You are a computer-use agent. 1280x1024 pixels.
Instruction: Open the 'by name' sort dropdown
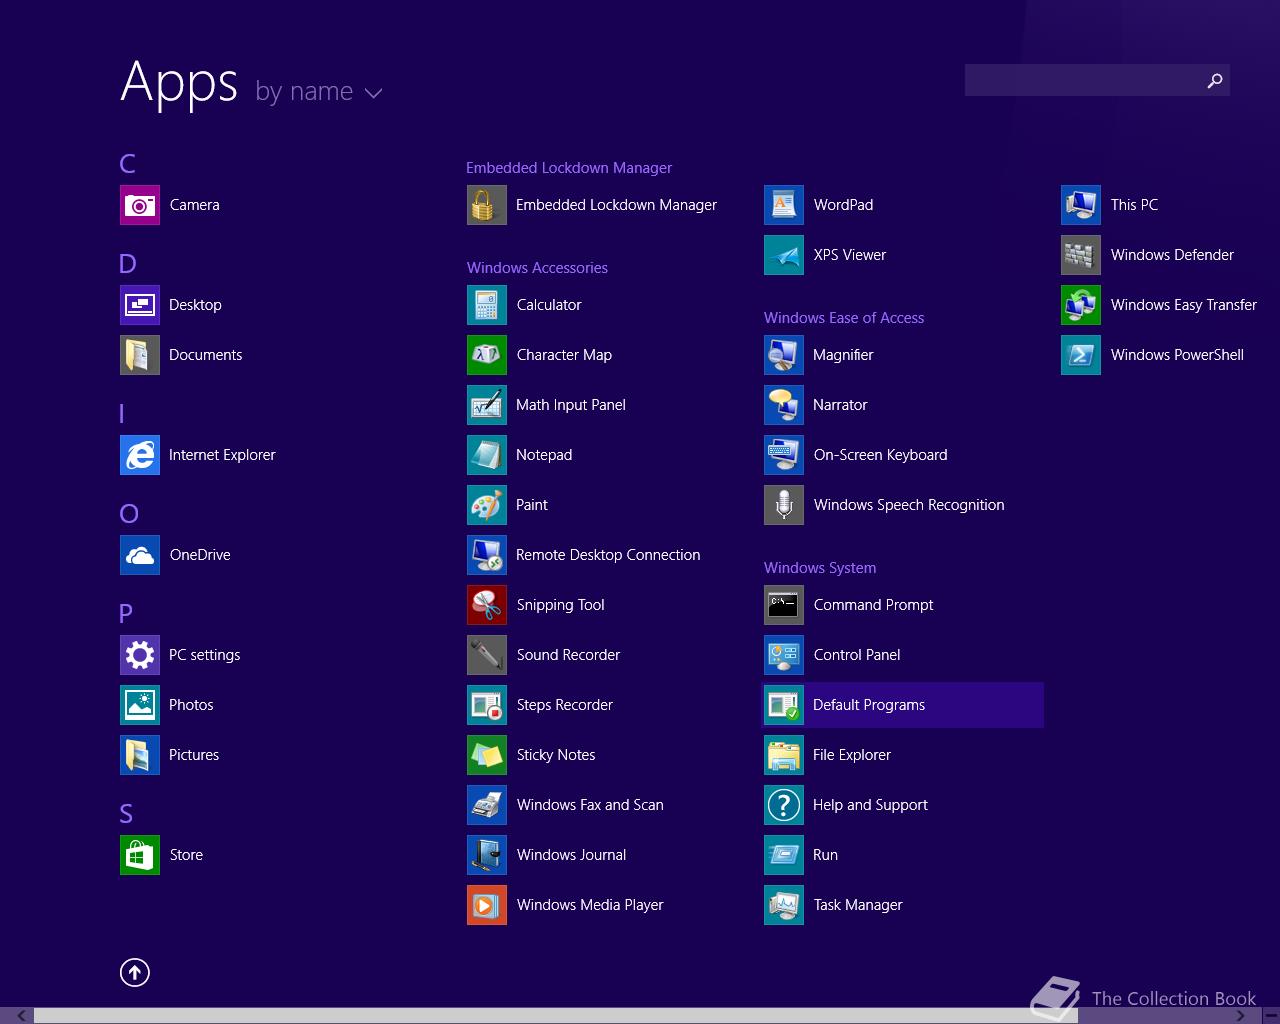[319, 92]
